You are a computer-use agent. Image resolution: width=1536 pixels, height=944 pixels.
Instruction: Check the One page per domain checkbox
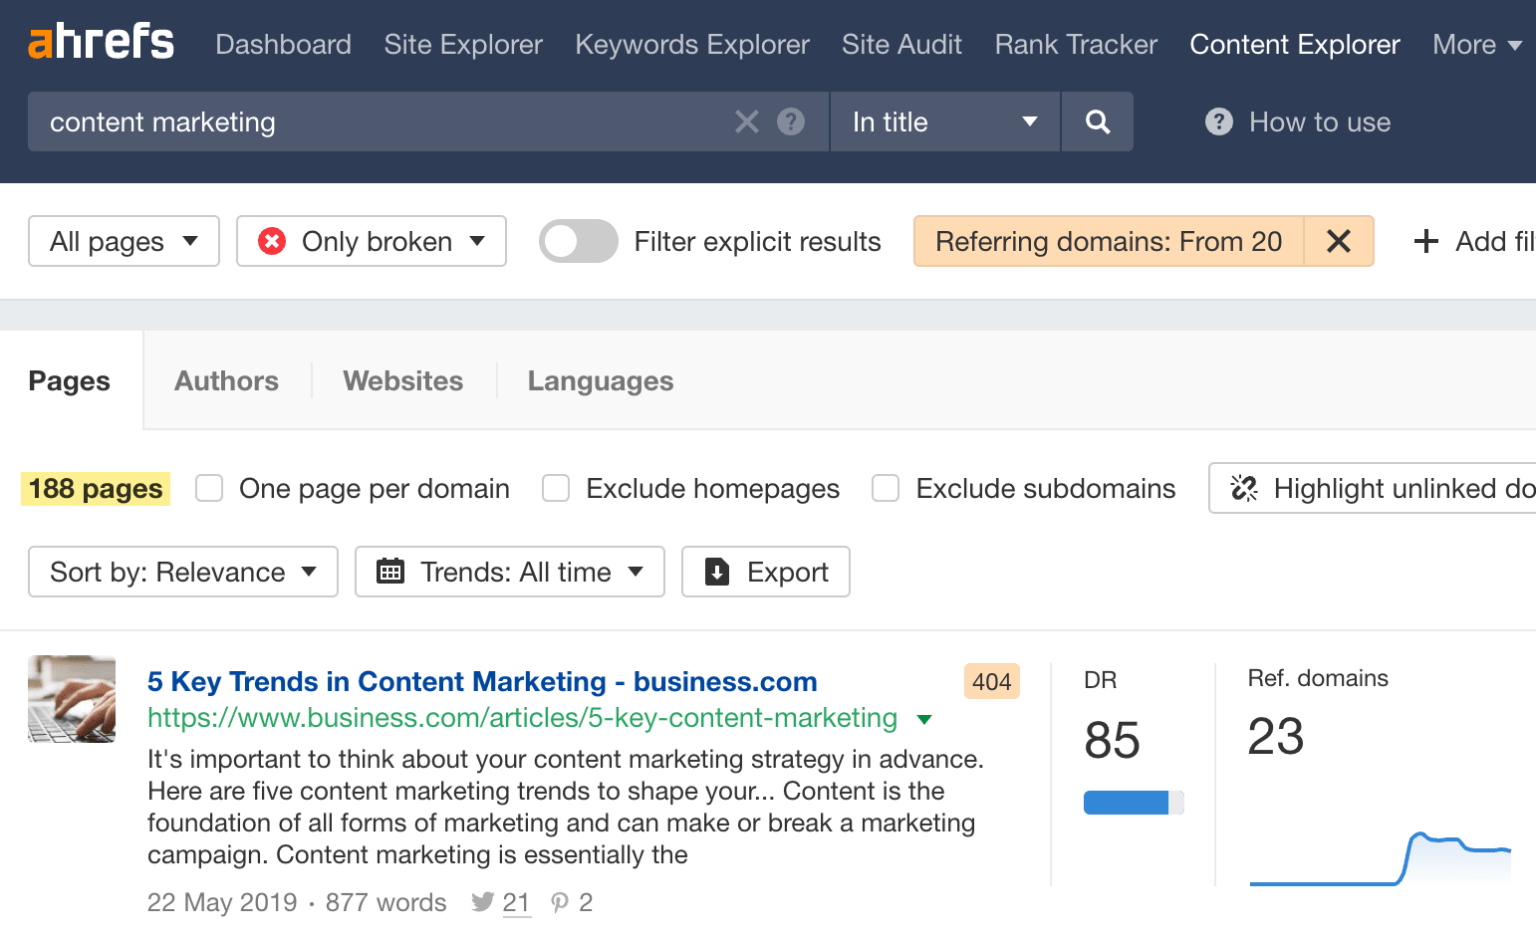(209, 488)
